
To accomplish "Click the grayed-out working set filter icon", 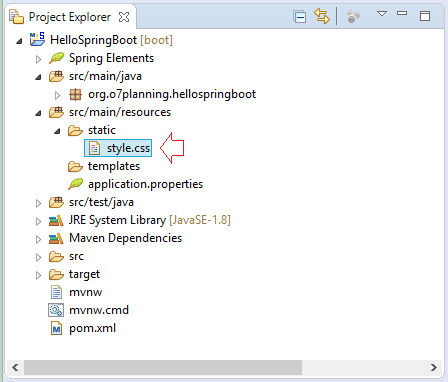I will coord(353,16).
